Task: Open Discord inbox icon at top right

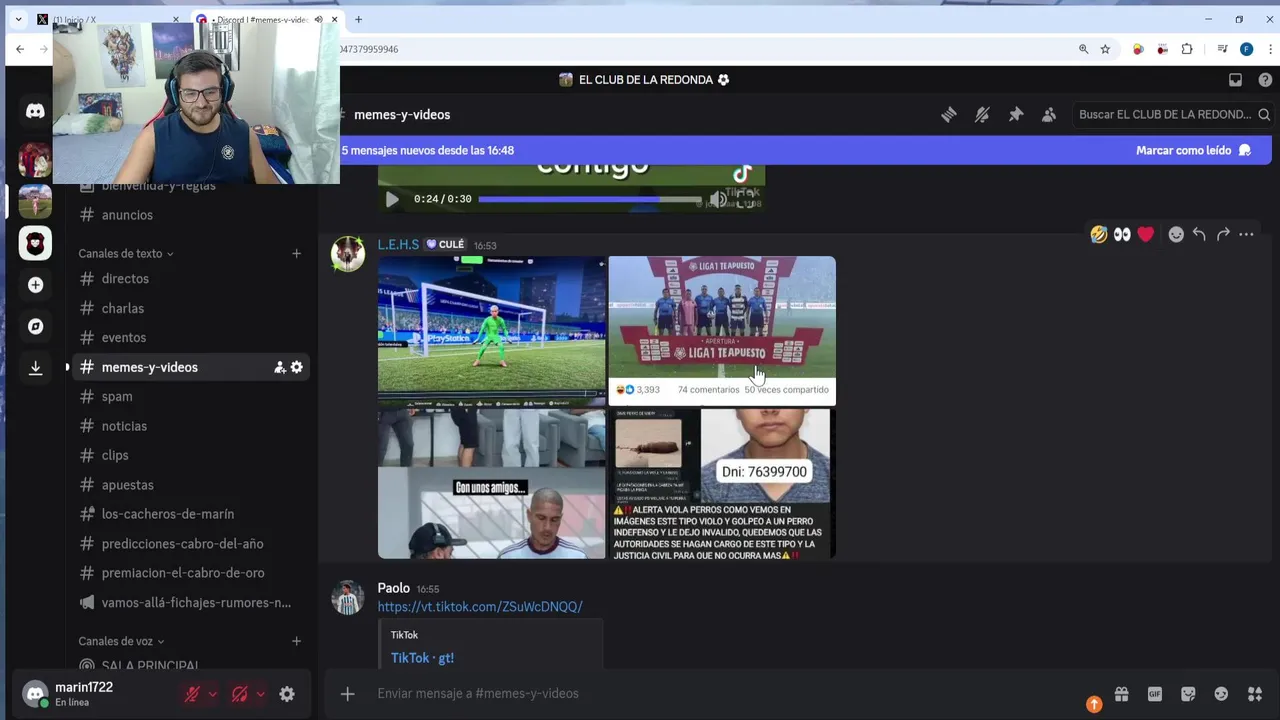Action: click(1235, 80)
